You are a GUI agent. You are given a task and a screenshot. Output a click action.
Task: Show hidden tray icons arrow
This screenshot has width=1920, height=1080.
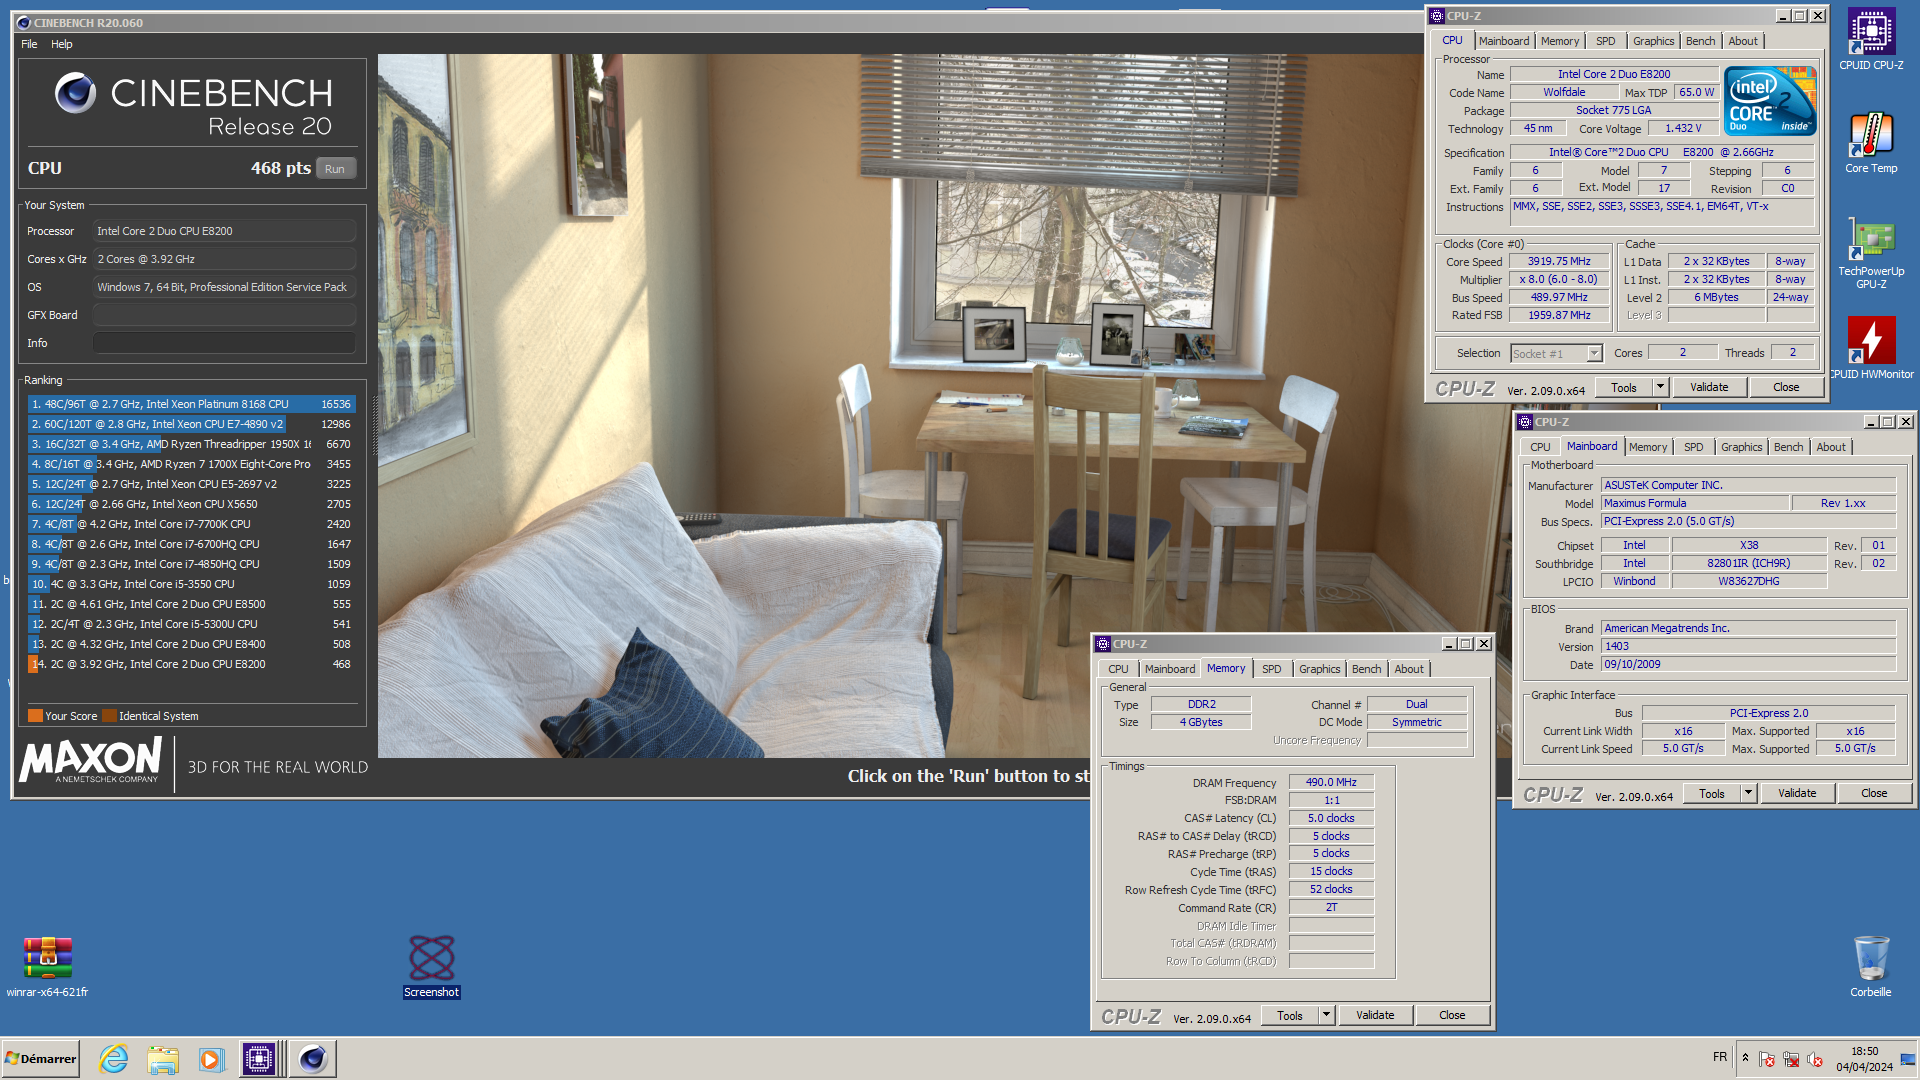pos(1745,1058)
